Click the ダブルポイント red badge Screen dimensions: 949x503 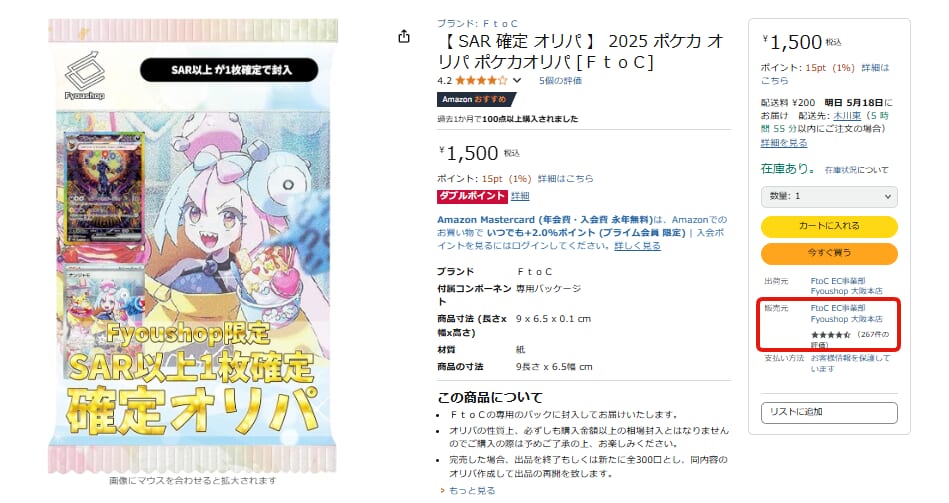pyautogui.click(x=471, y=196)
